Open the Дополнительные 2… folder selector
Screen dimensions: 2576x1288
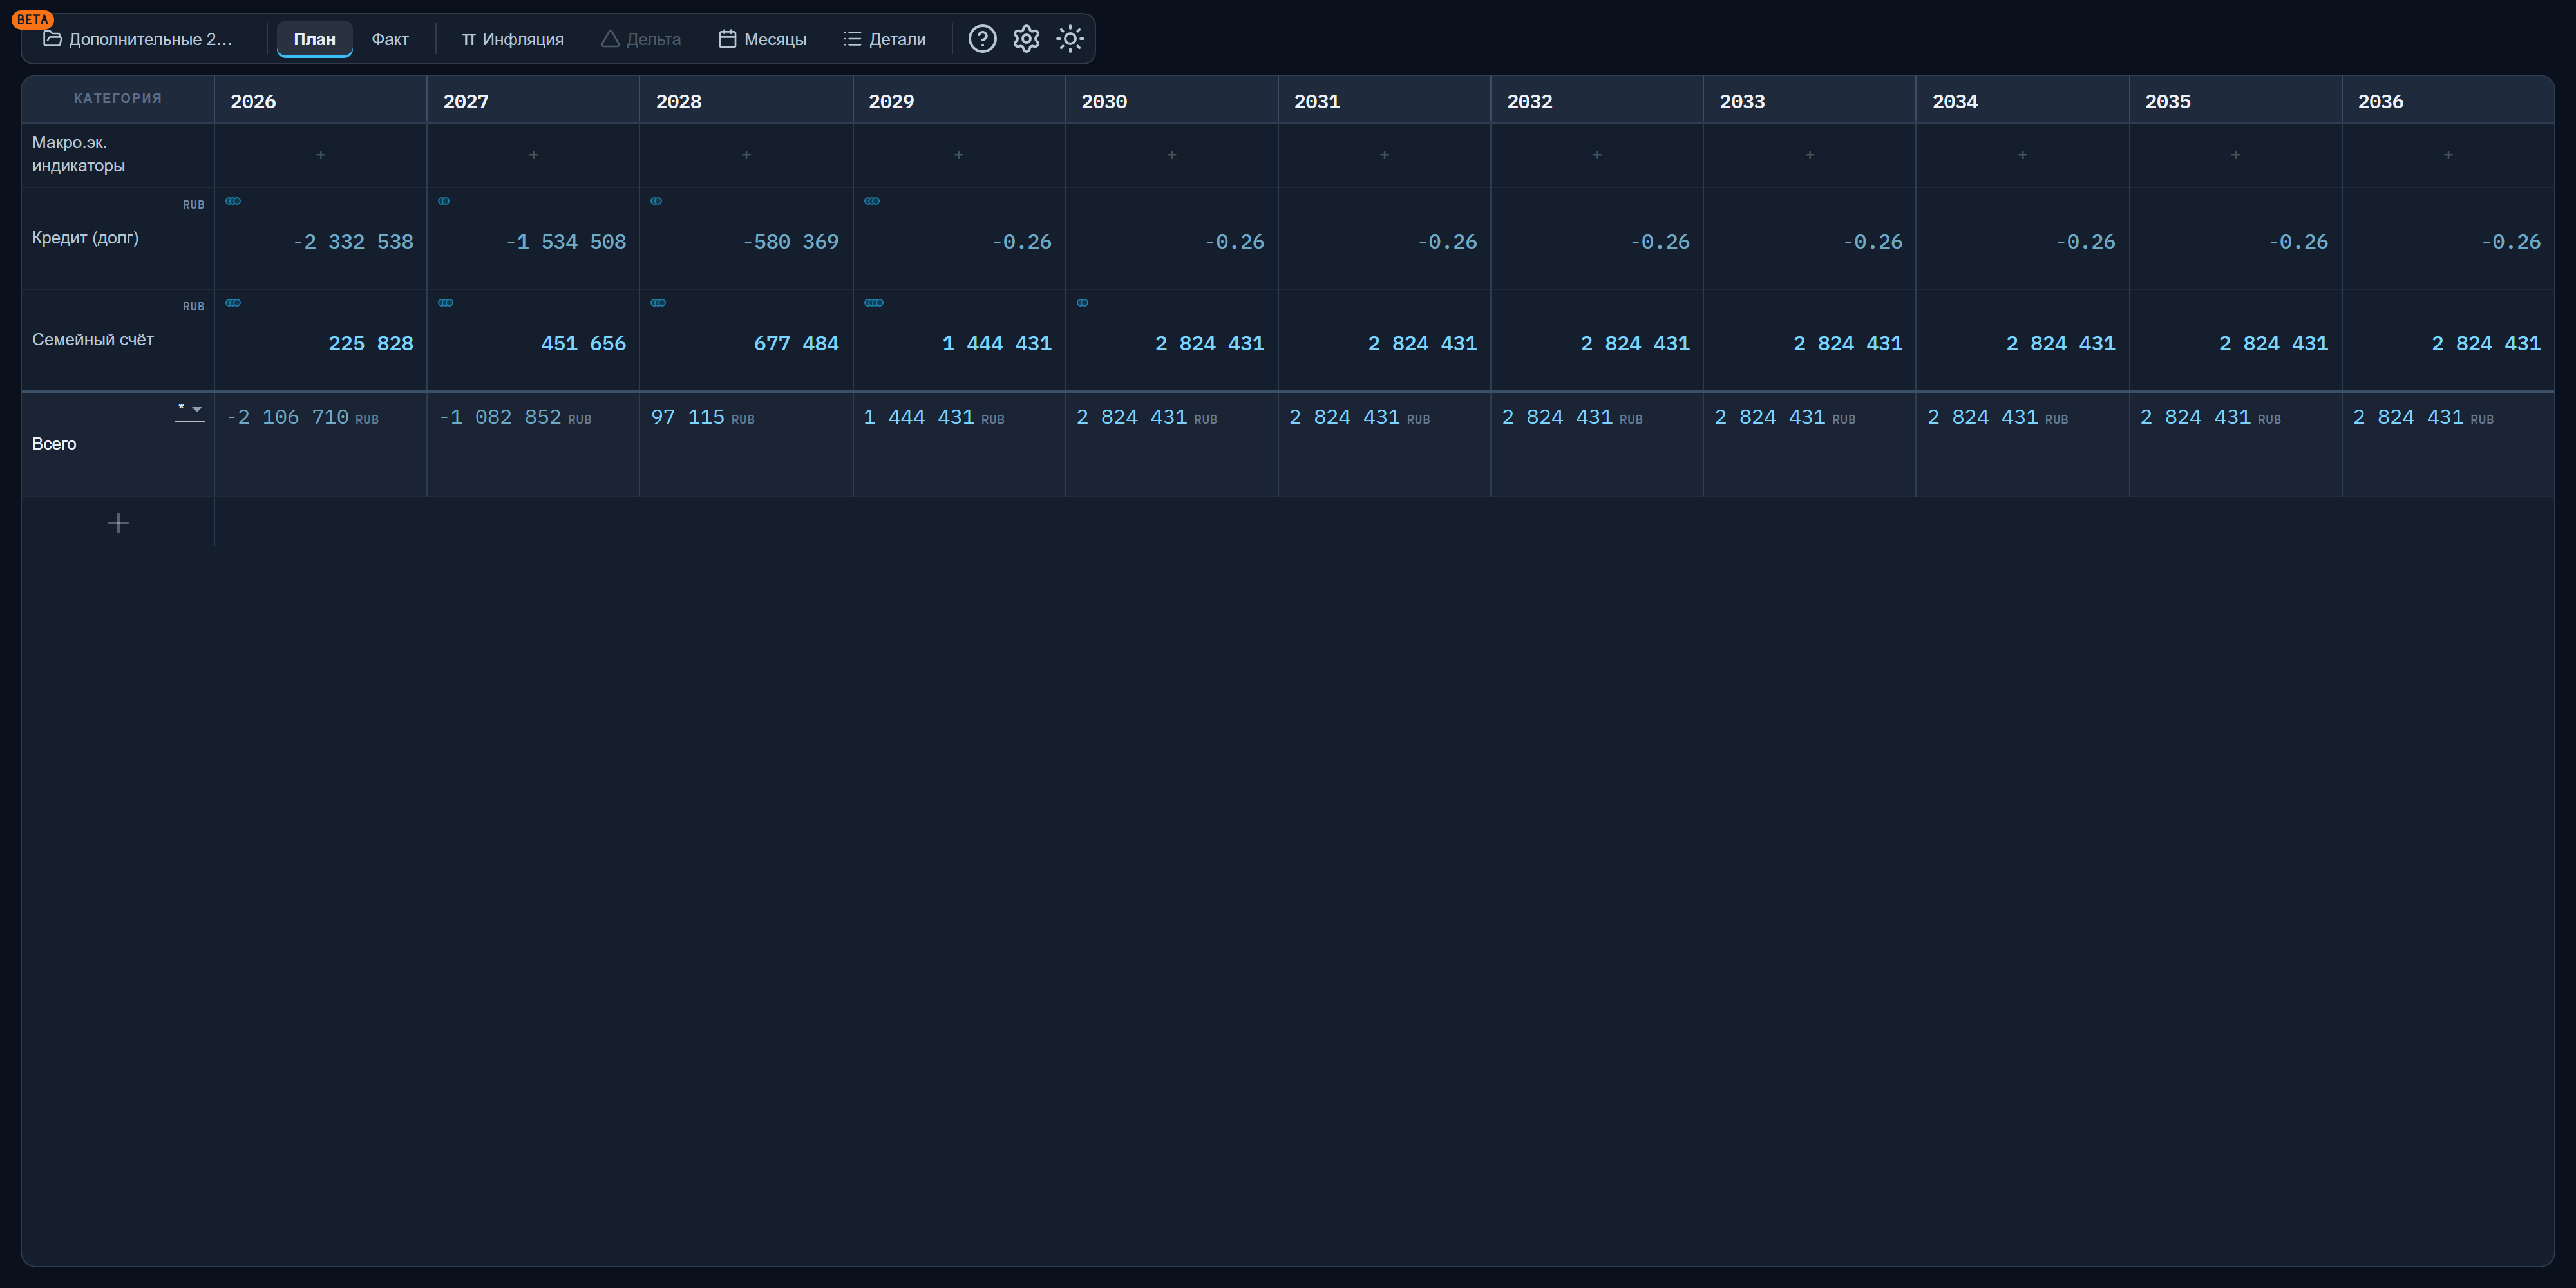(138, 39)
